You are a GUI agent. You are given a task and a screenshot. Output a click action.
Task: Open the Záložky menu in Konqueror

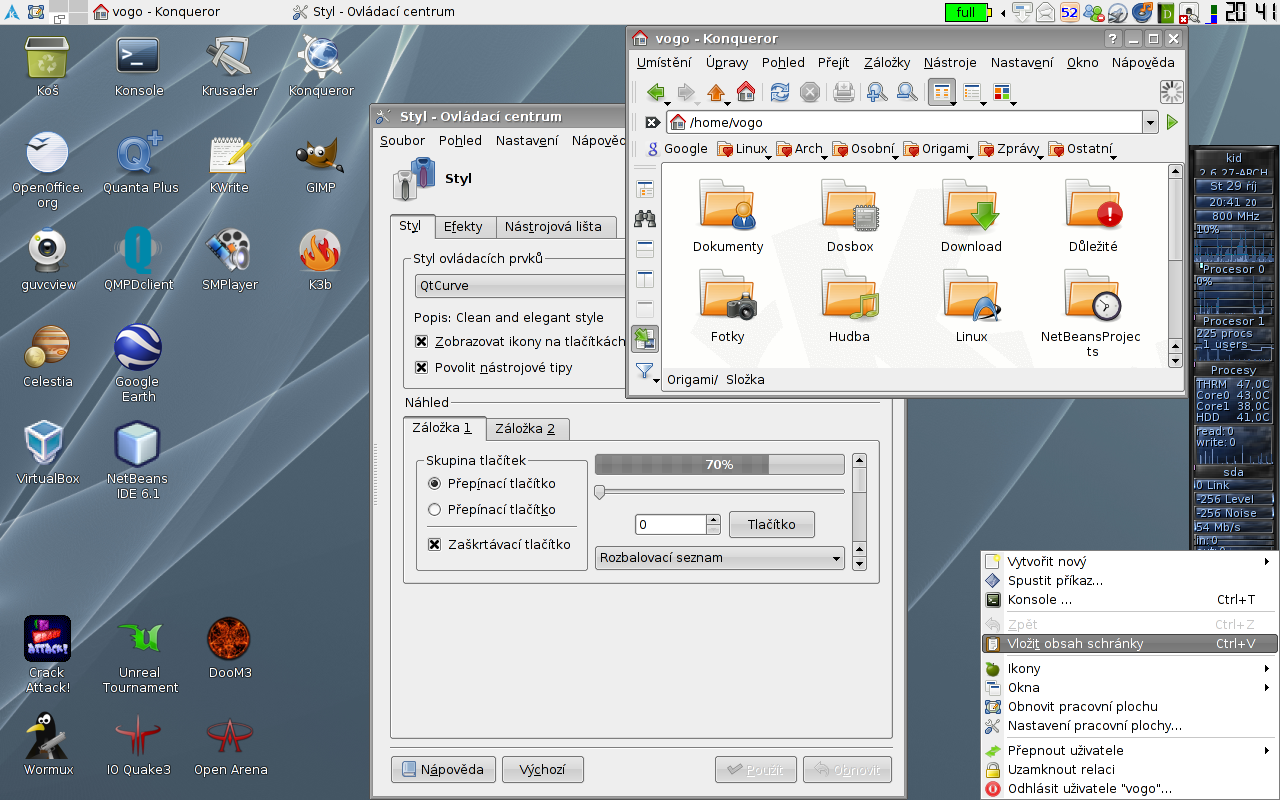click(886, 62)
